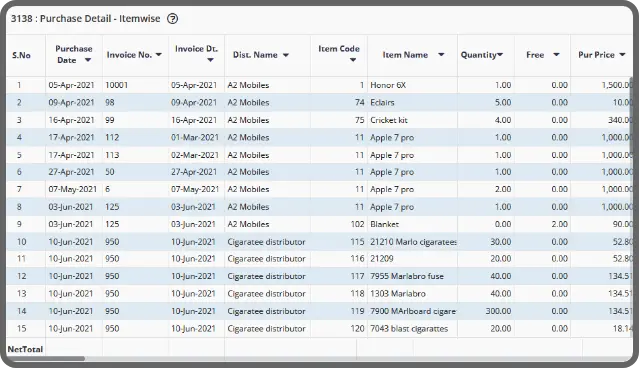Click the horizontal scrollbar at the bottom
Image resolution: width=639 pixels, height=368 pixels.
46,359
